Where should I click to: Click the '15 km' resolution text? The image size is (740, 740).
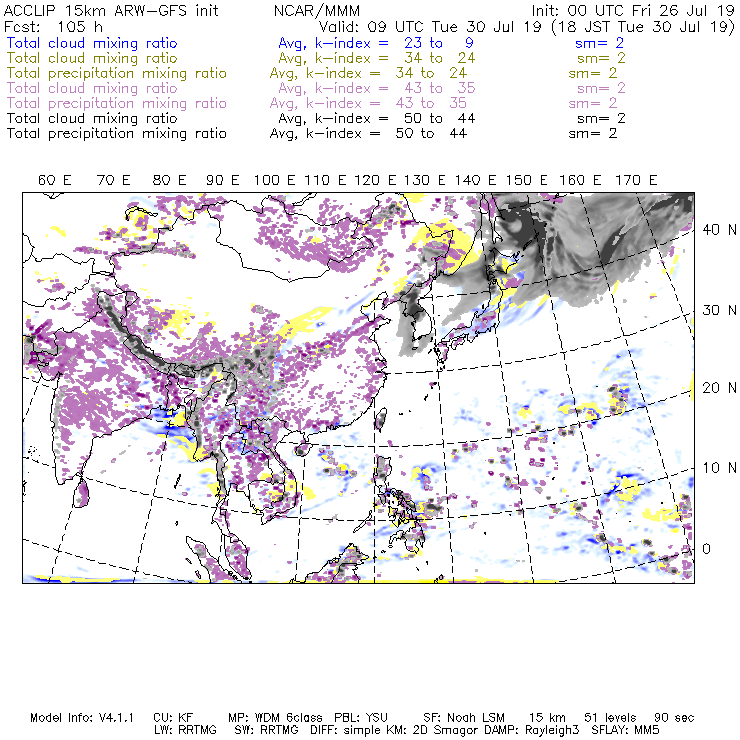click(x=547, y=718)
